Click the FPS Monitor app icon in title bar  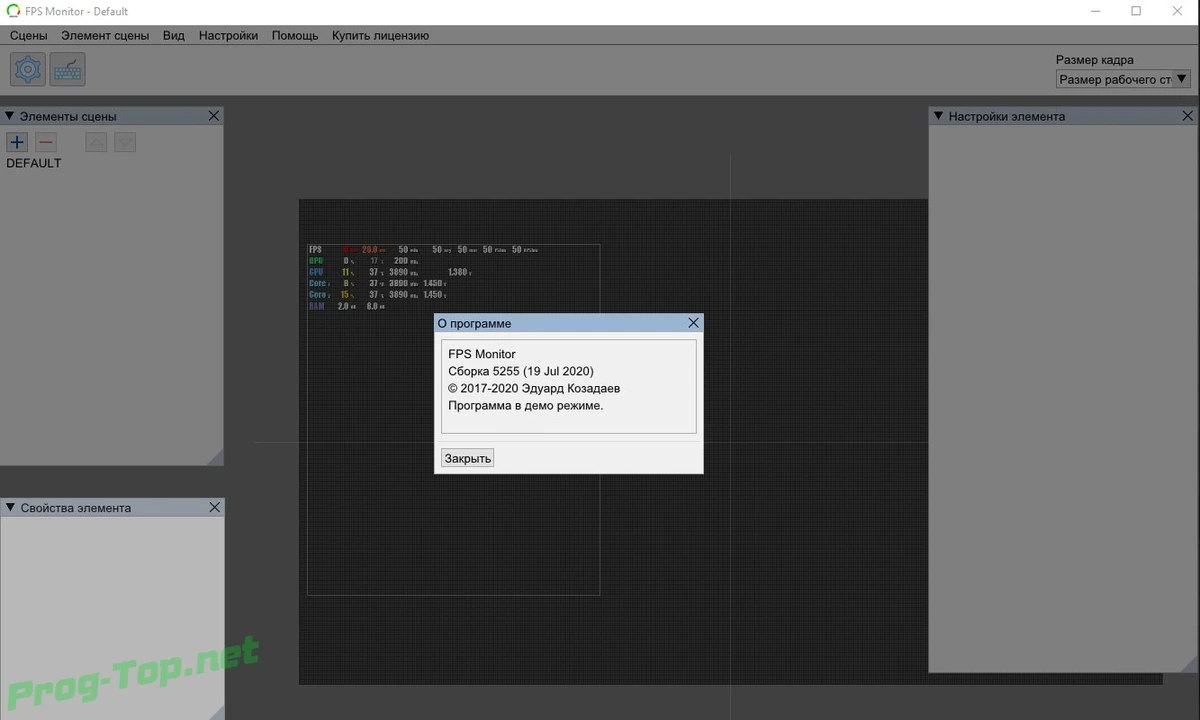click(x=14, y=11)
